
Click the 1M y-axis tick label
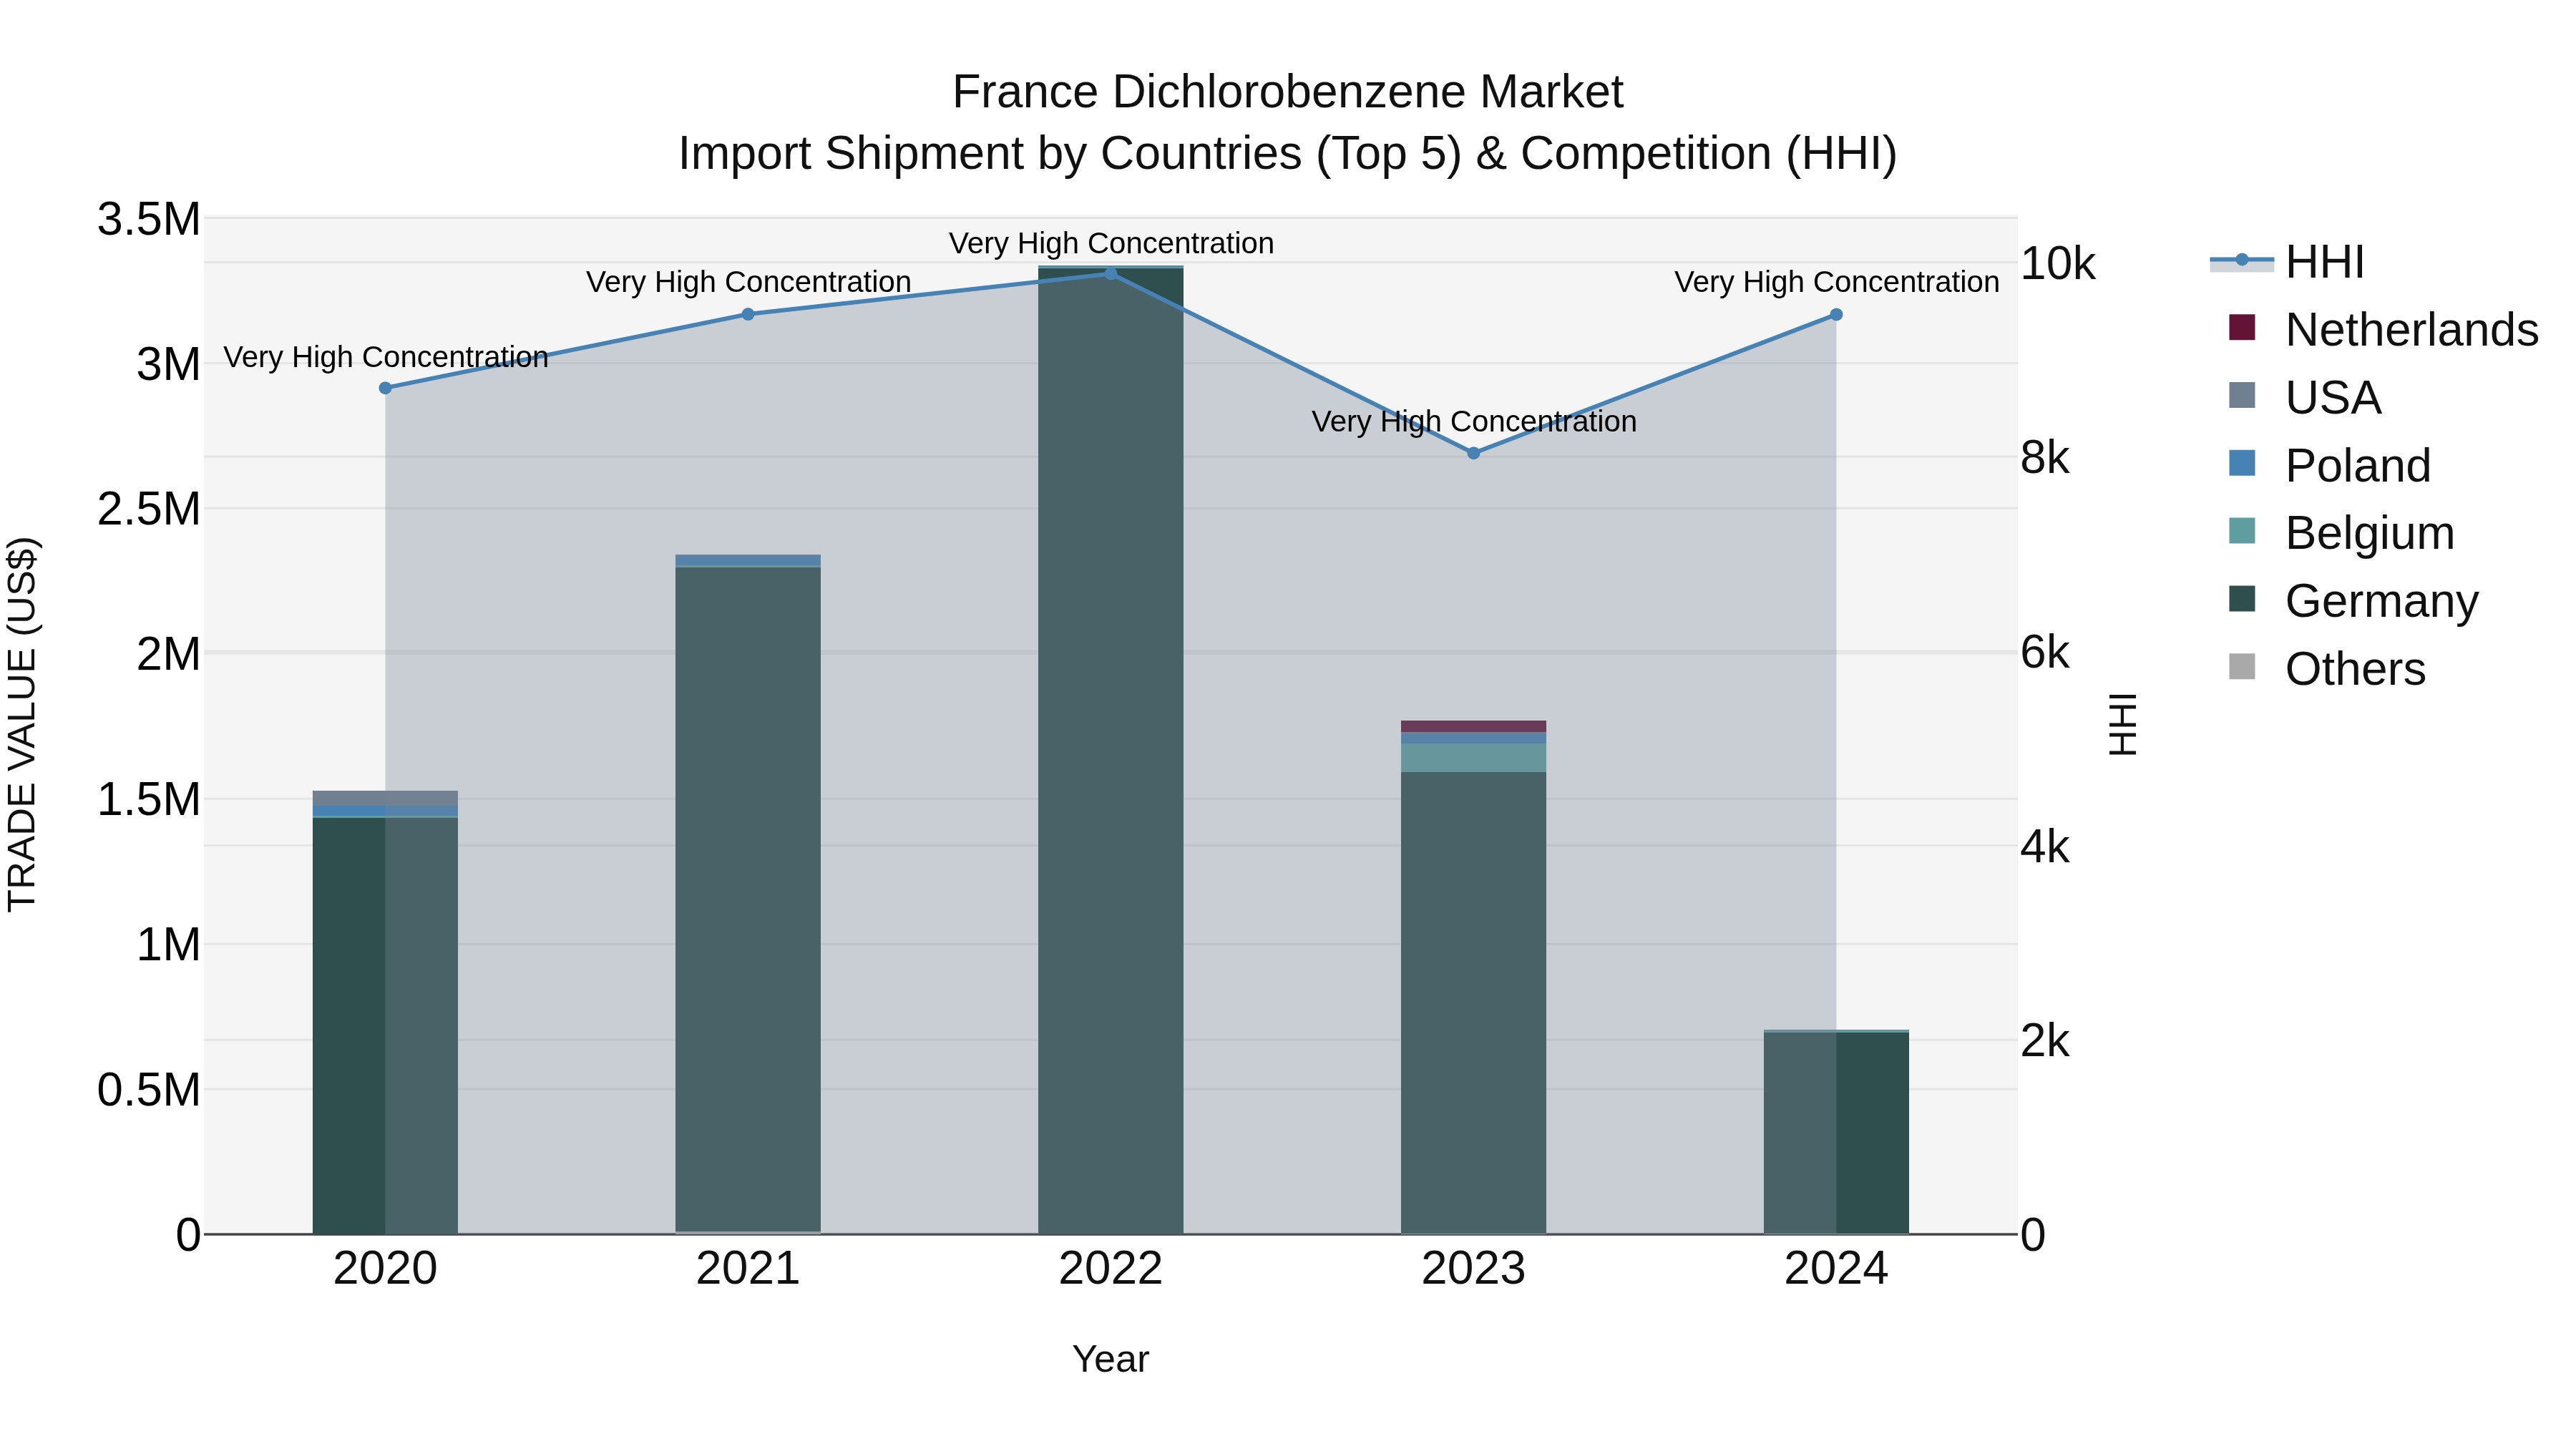click(168, 945)
